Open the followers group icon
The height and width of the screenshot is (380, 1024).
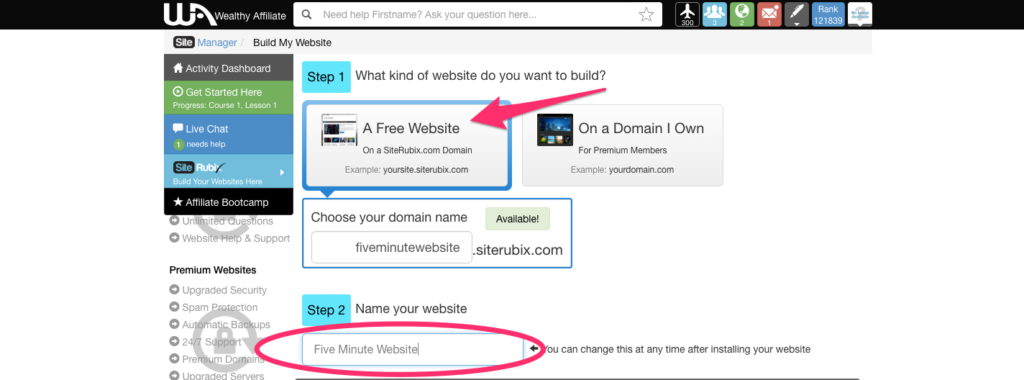click(714, 14)
